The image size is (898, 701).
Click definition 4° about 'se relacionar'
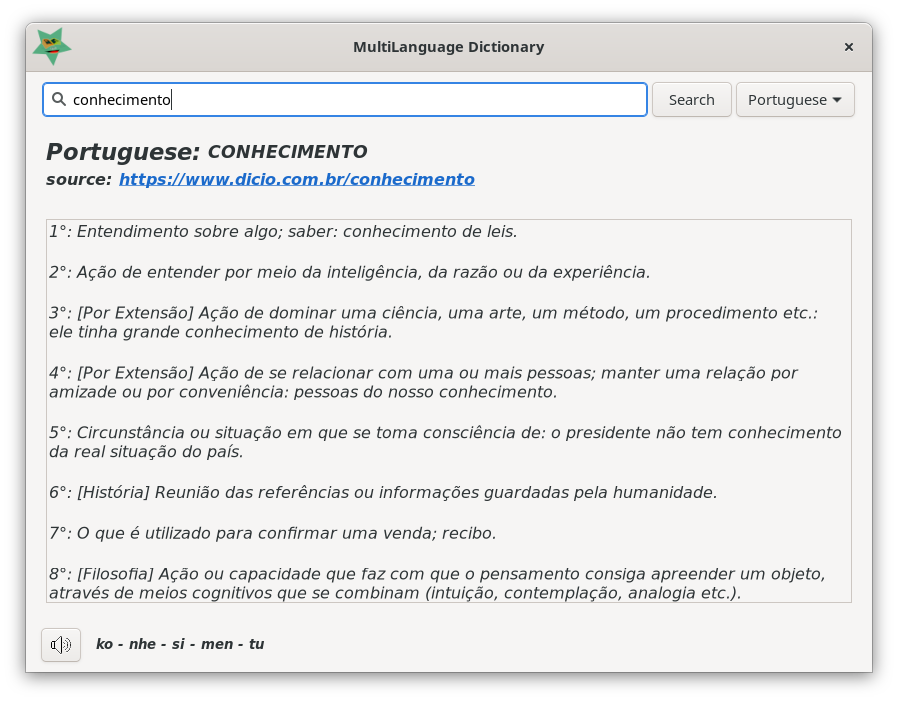tap(423, 383)
